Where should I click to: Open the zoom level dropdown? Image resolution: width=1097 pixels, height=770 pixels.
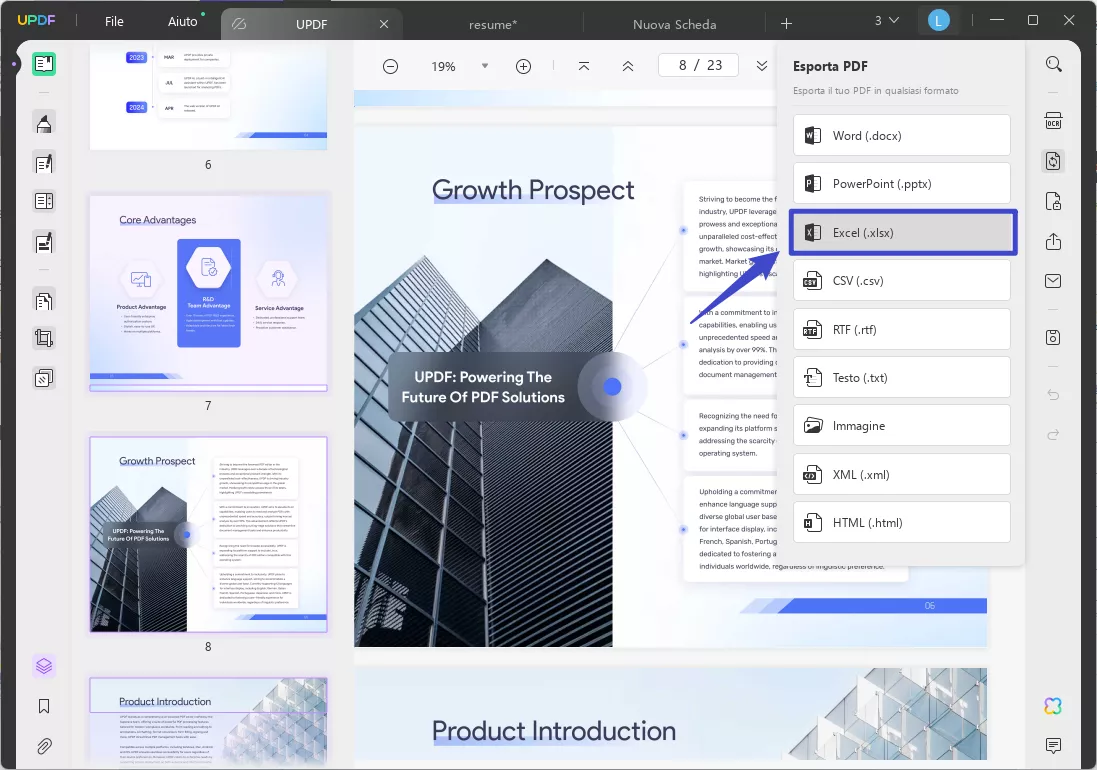[x=485, y=66]
